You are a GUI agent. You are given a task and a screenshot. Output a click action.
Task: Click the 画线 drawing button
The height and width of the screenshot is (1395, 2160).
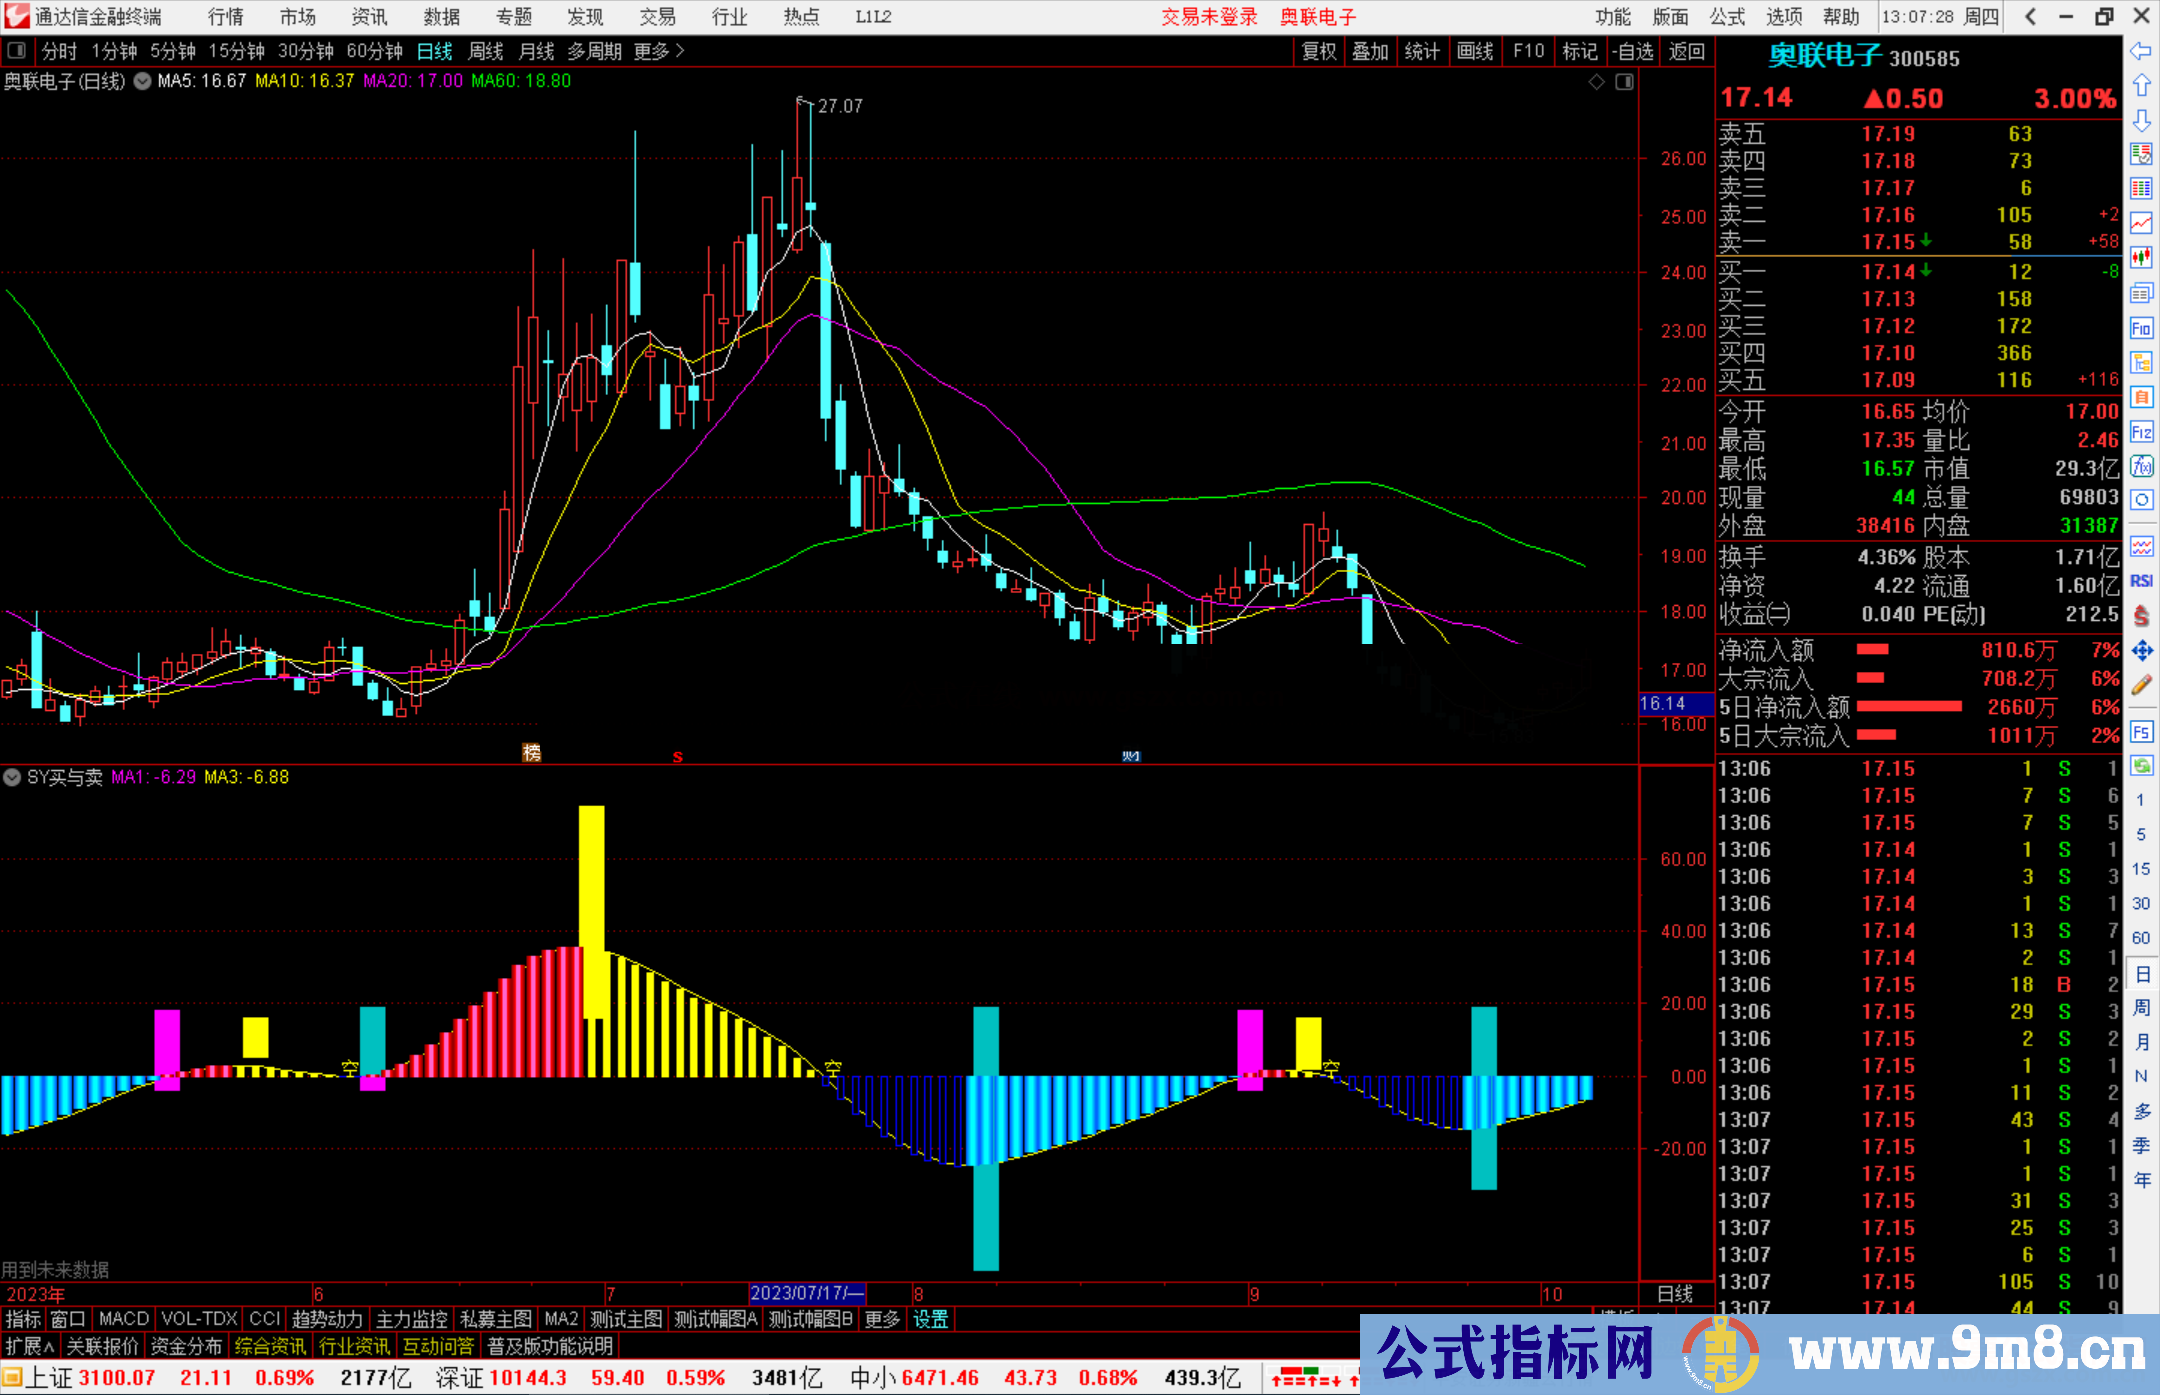pos(1475,51)
